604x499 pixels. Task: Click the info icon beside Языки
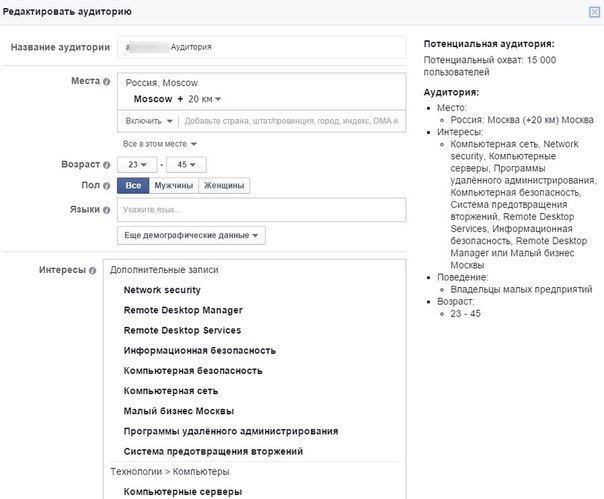click(x=107, y=210)
